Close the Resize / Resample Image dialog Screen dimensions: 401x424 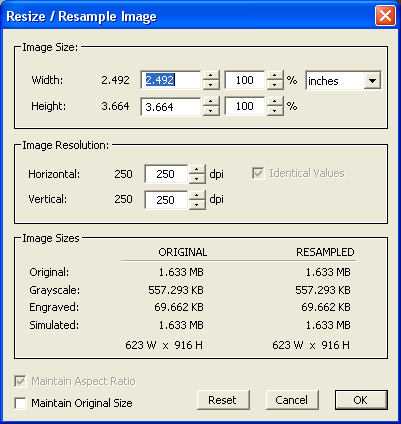pos(385,16)
